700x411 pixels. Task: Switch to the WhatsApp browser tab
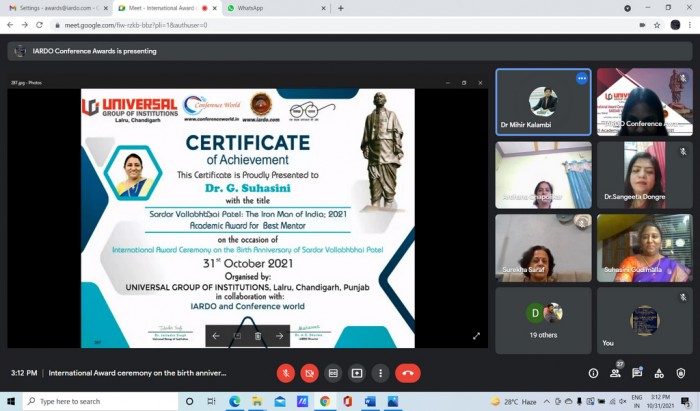[x=265, y=8]
